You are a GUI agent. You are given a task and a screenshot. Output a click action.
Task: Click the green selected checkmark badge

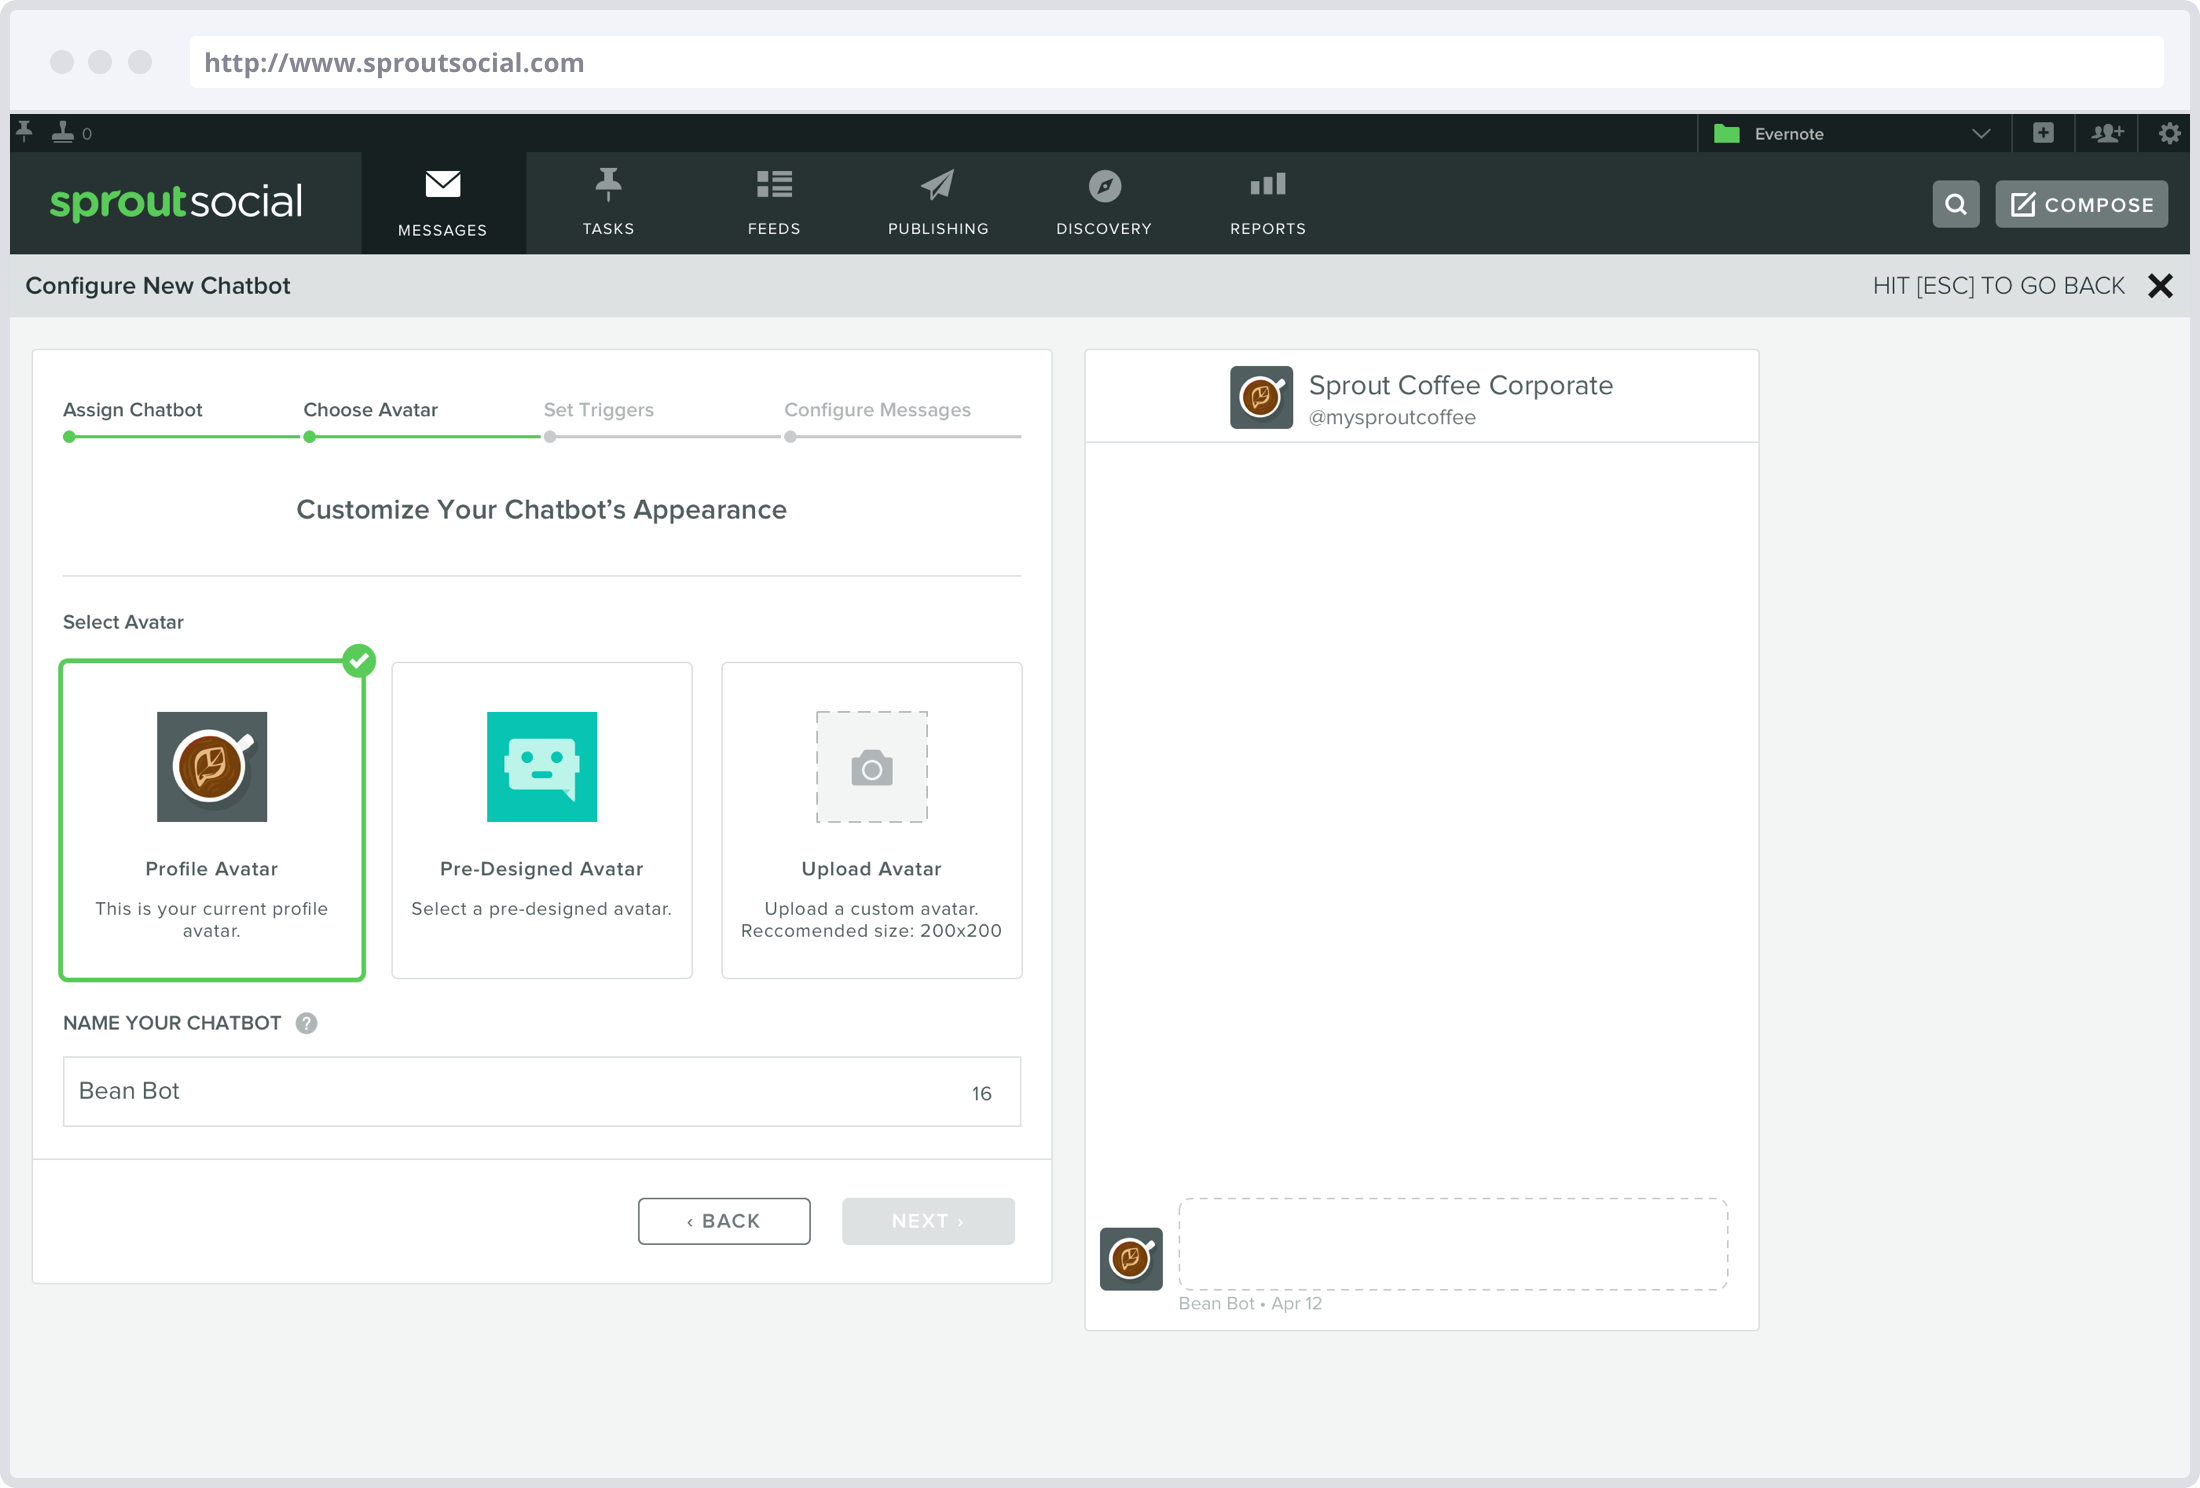pyautogui.click(x=359, y=661)
